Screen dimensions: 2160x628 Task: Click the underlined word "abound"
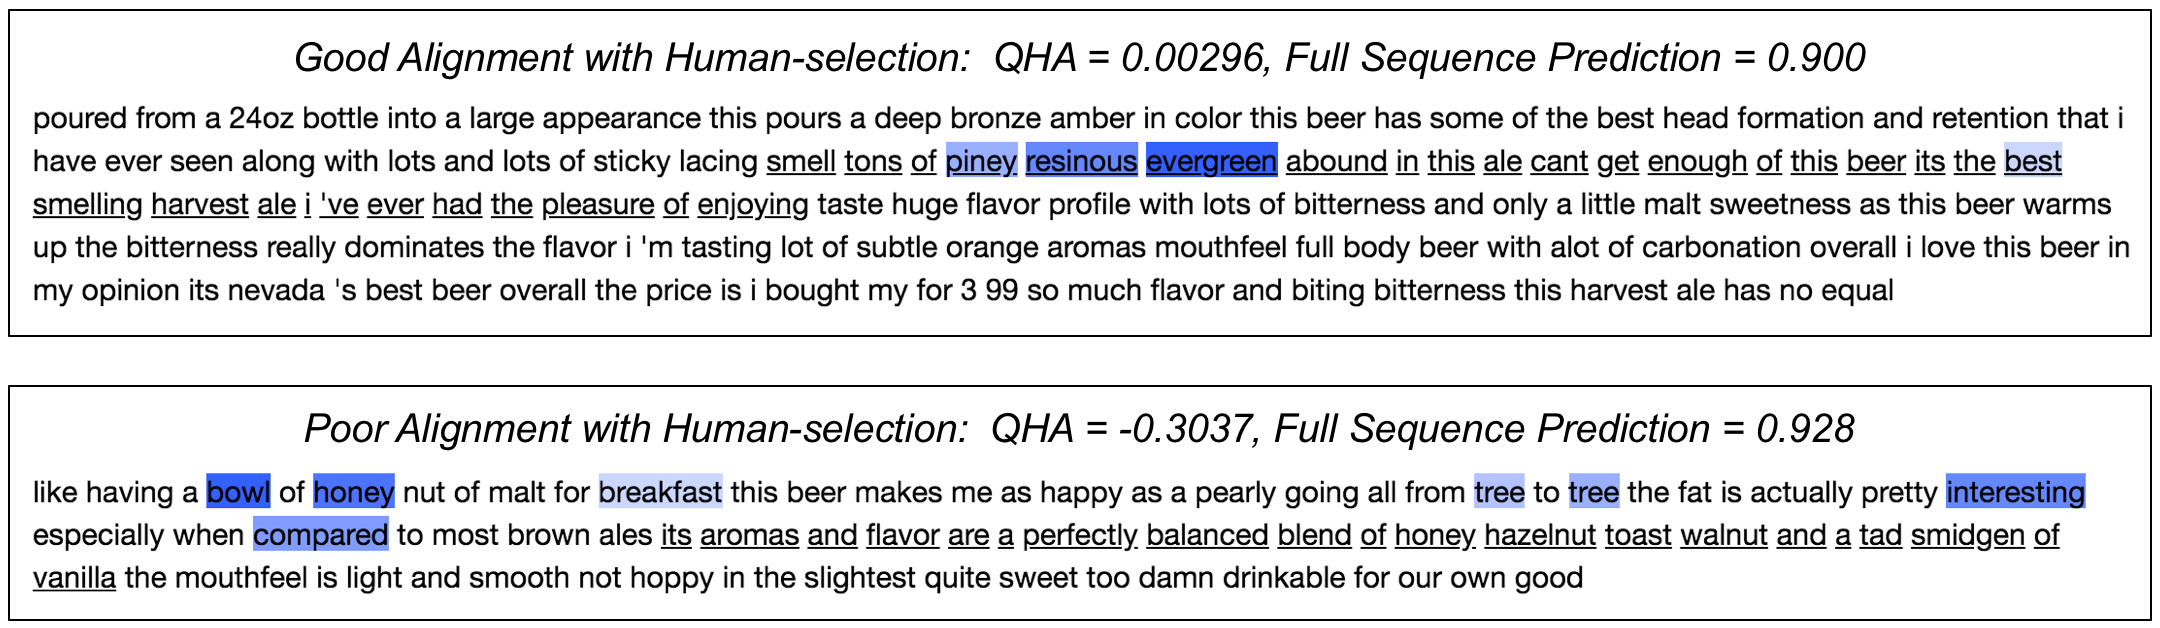(1336, 161)
